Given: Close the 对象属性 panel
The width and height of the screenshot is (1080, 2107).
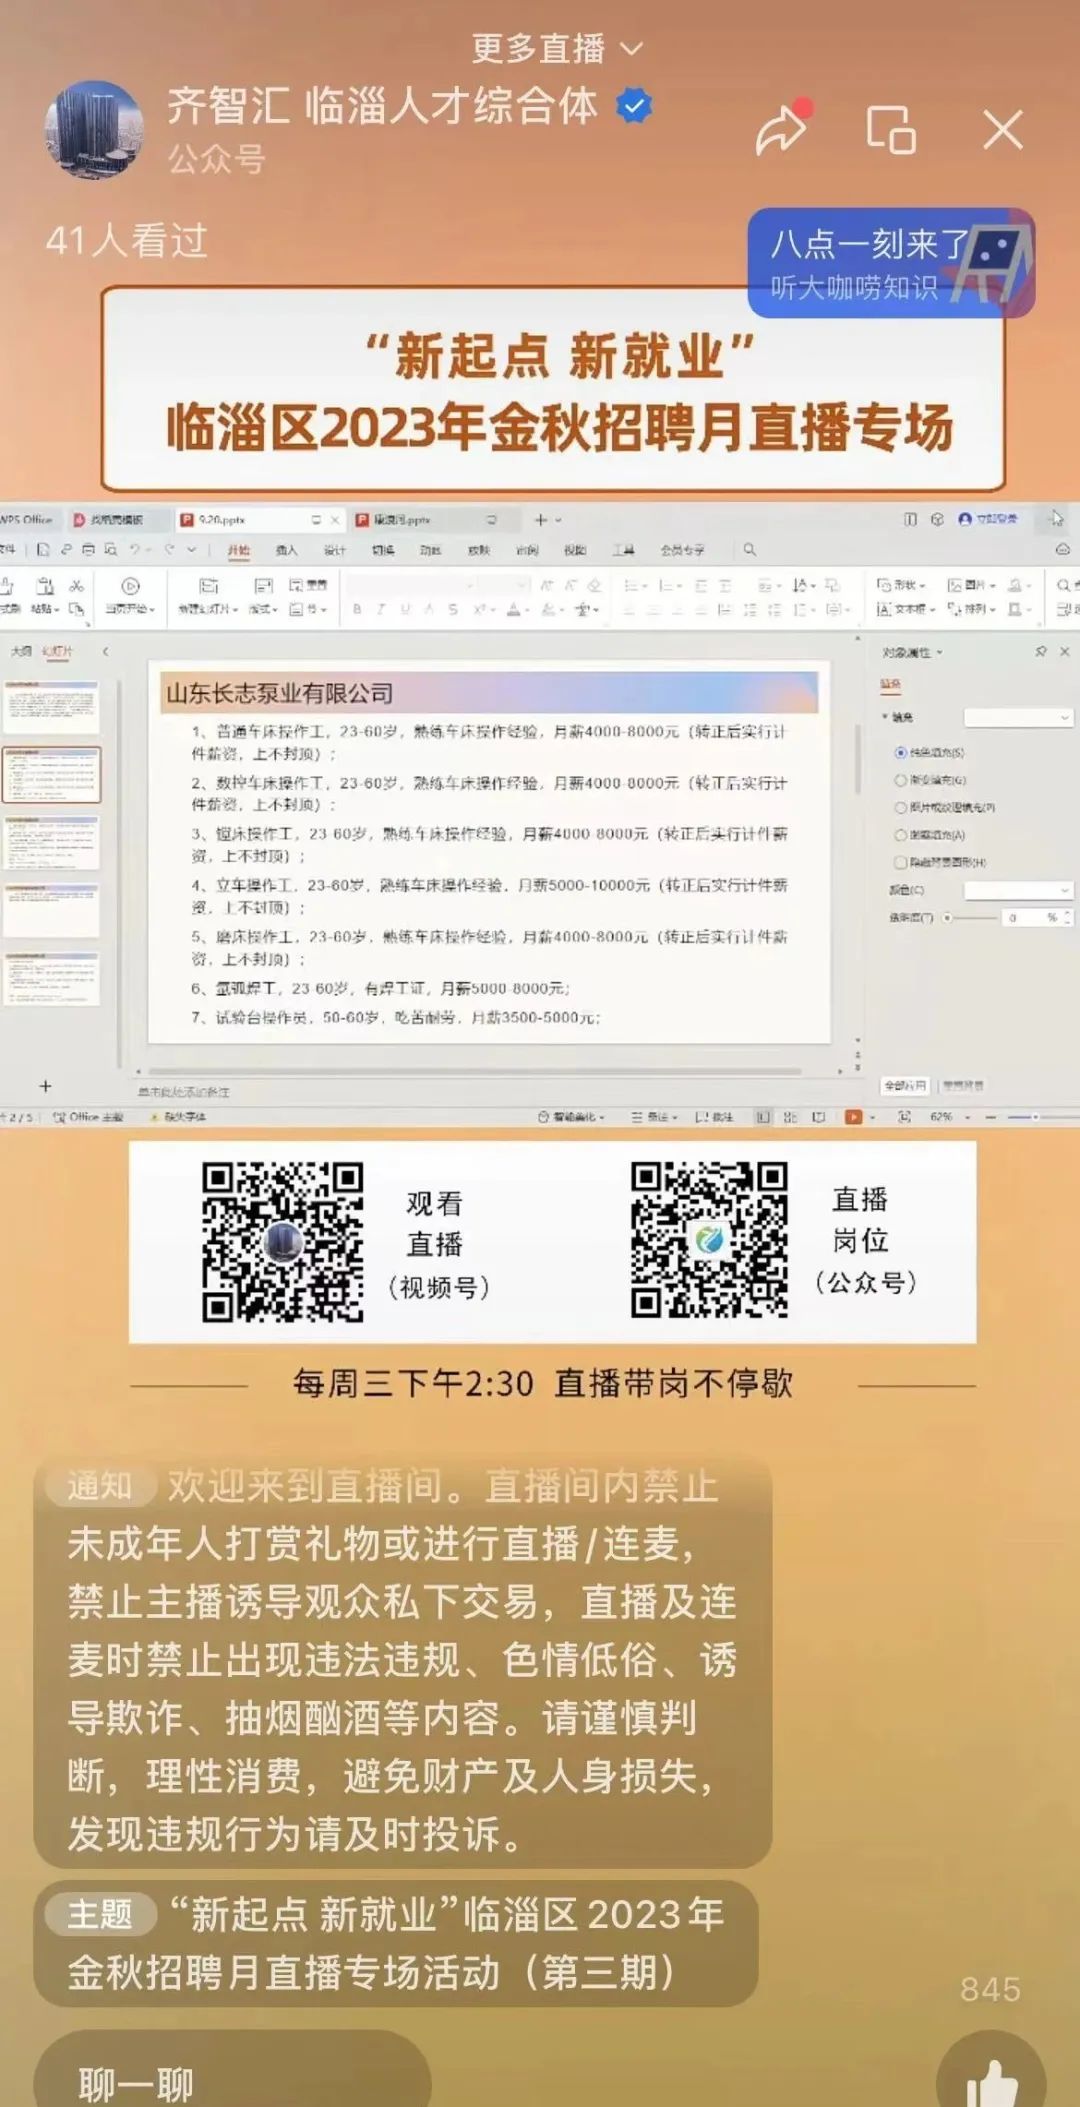Looking at the screenshot, I should (x=1064, y=651).
